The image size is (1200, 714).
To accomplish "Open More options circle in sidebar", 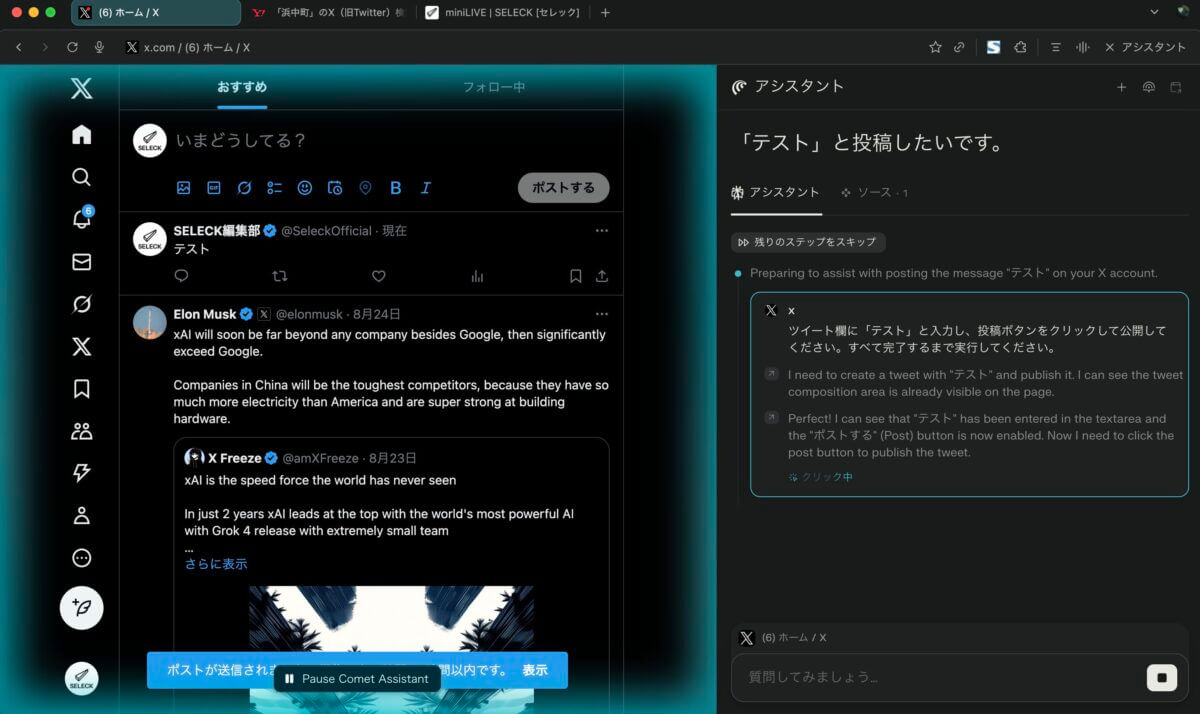I will point(82,558).
